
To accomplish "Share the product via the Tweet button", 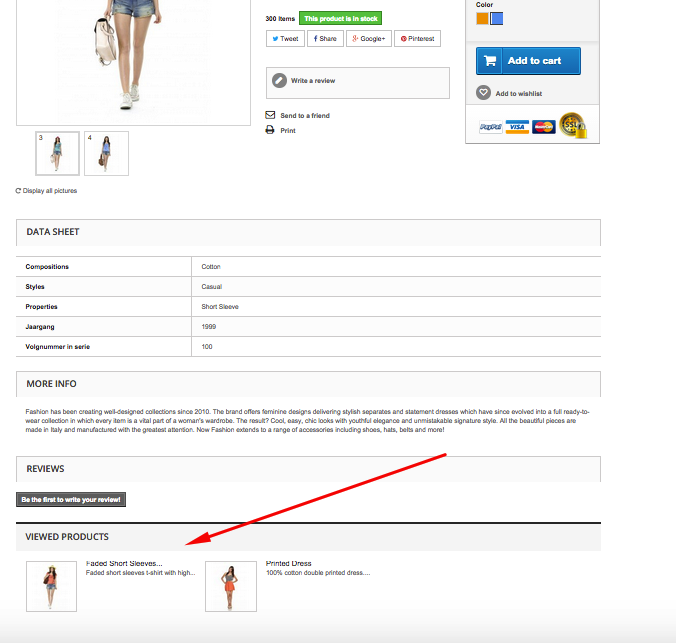I will point(285,38).
